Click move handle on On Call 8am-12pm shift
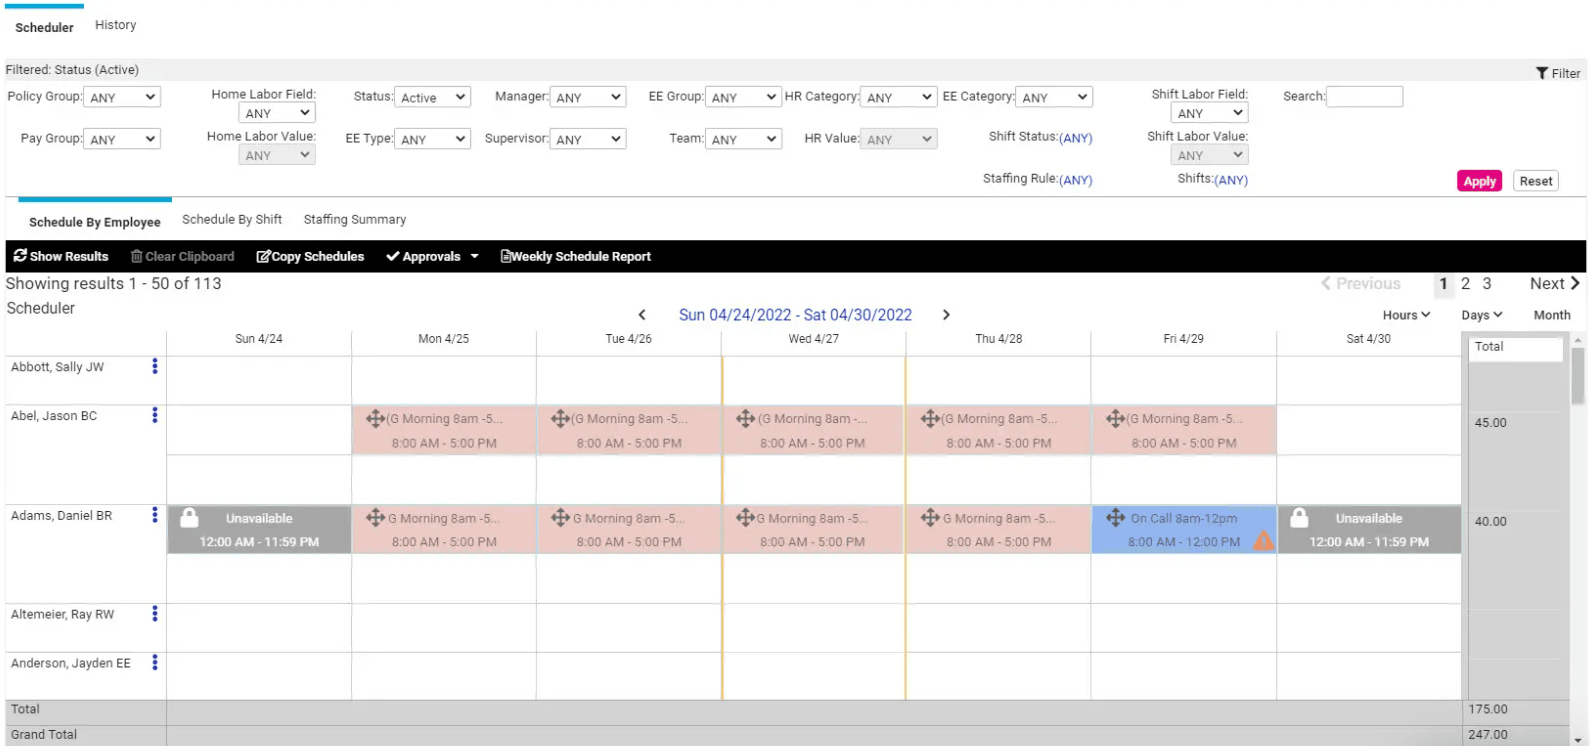Viewport: 1590px width, 746px height. pyautogui.click(x=1116, y=517)
